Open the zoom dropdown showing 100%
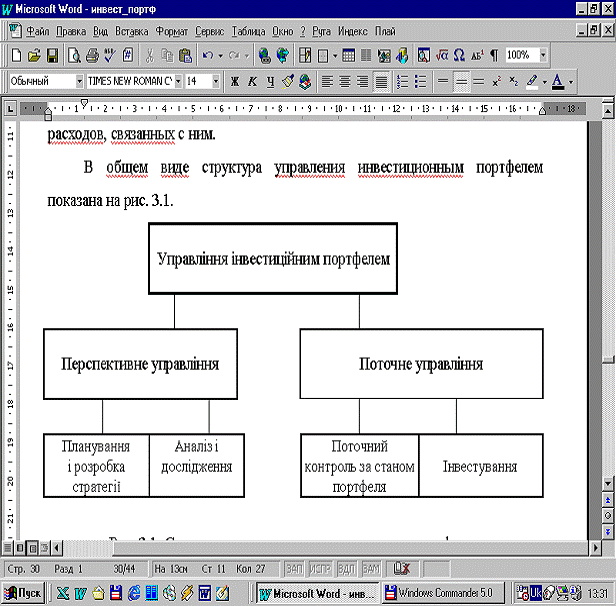 [543, 55]
